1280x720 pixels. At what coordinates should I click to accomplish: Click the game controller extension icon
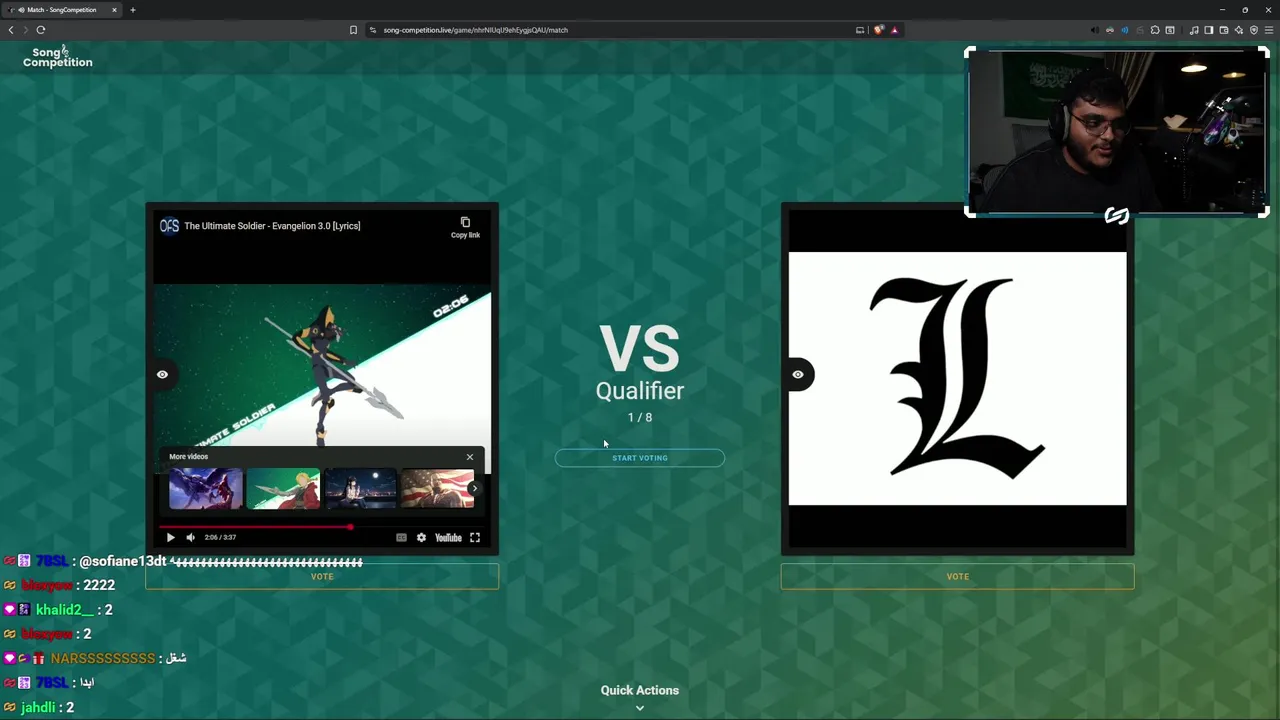tap(1110, 30)
